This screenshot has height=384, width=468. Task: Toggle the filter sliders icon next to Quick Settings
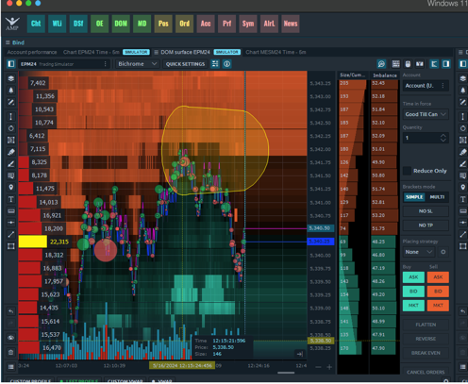215,64
